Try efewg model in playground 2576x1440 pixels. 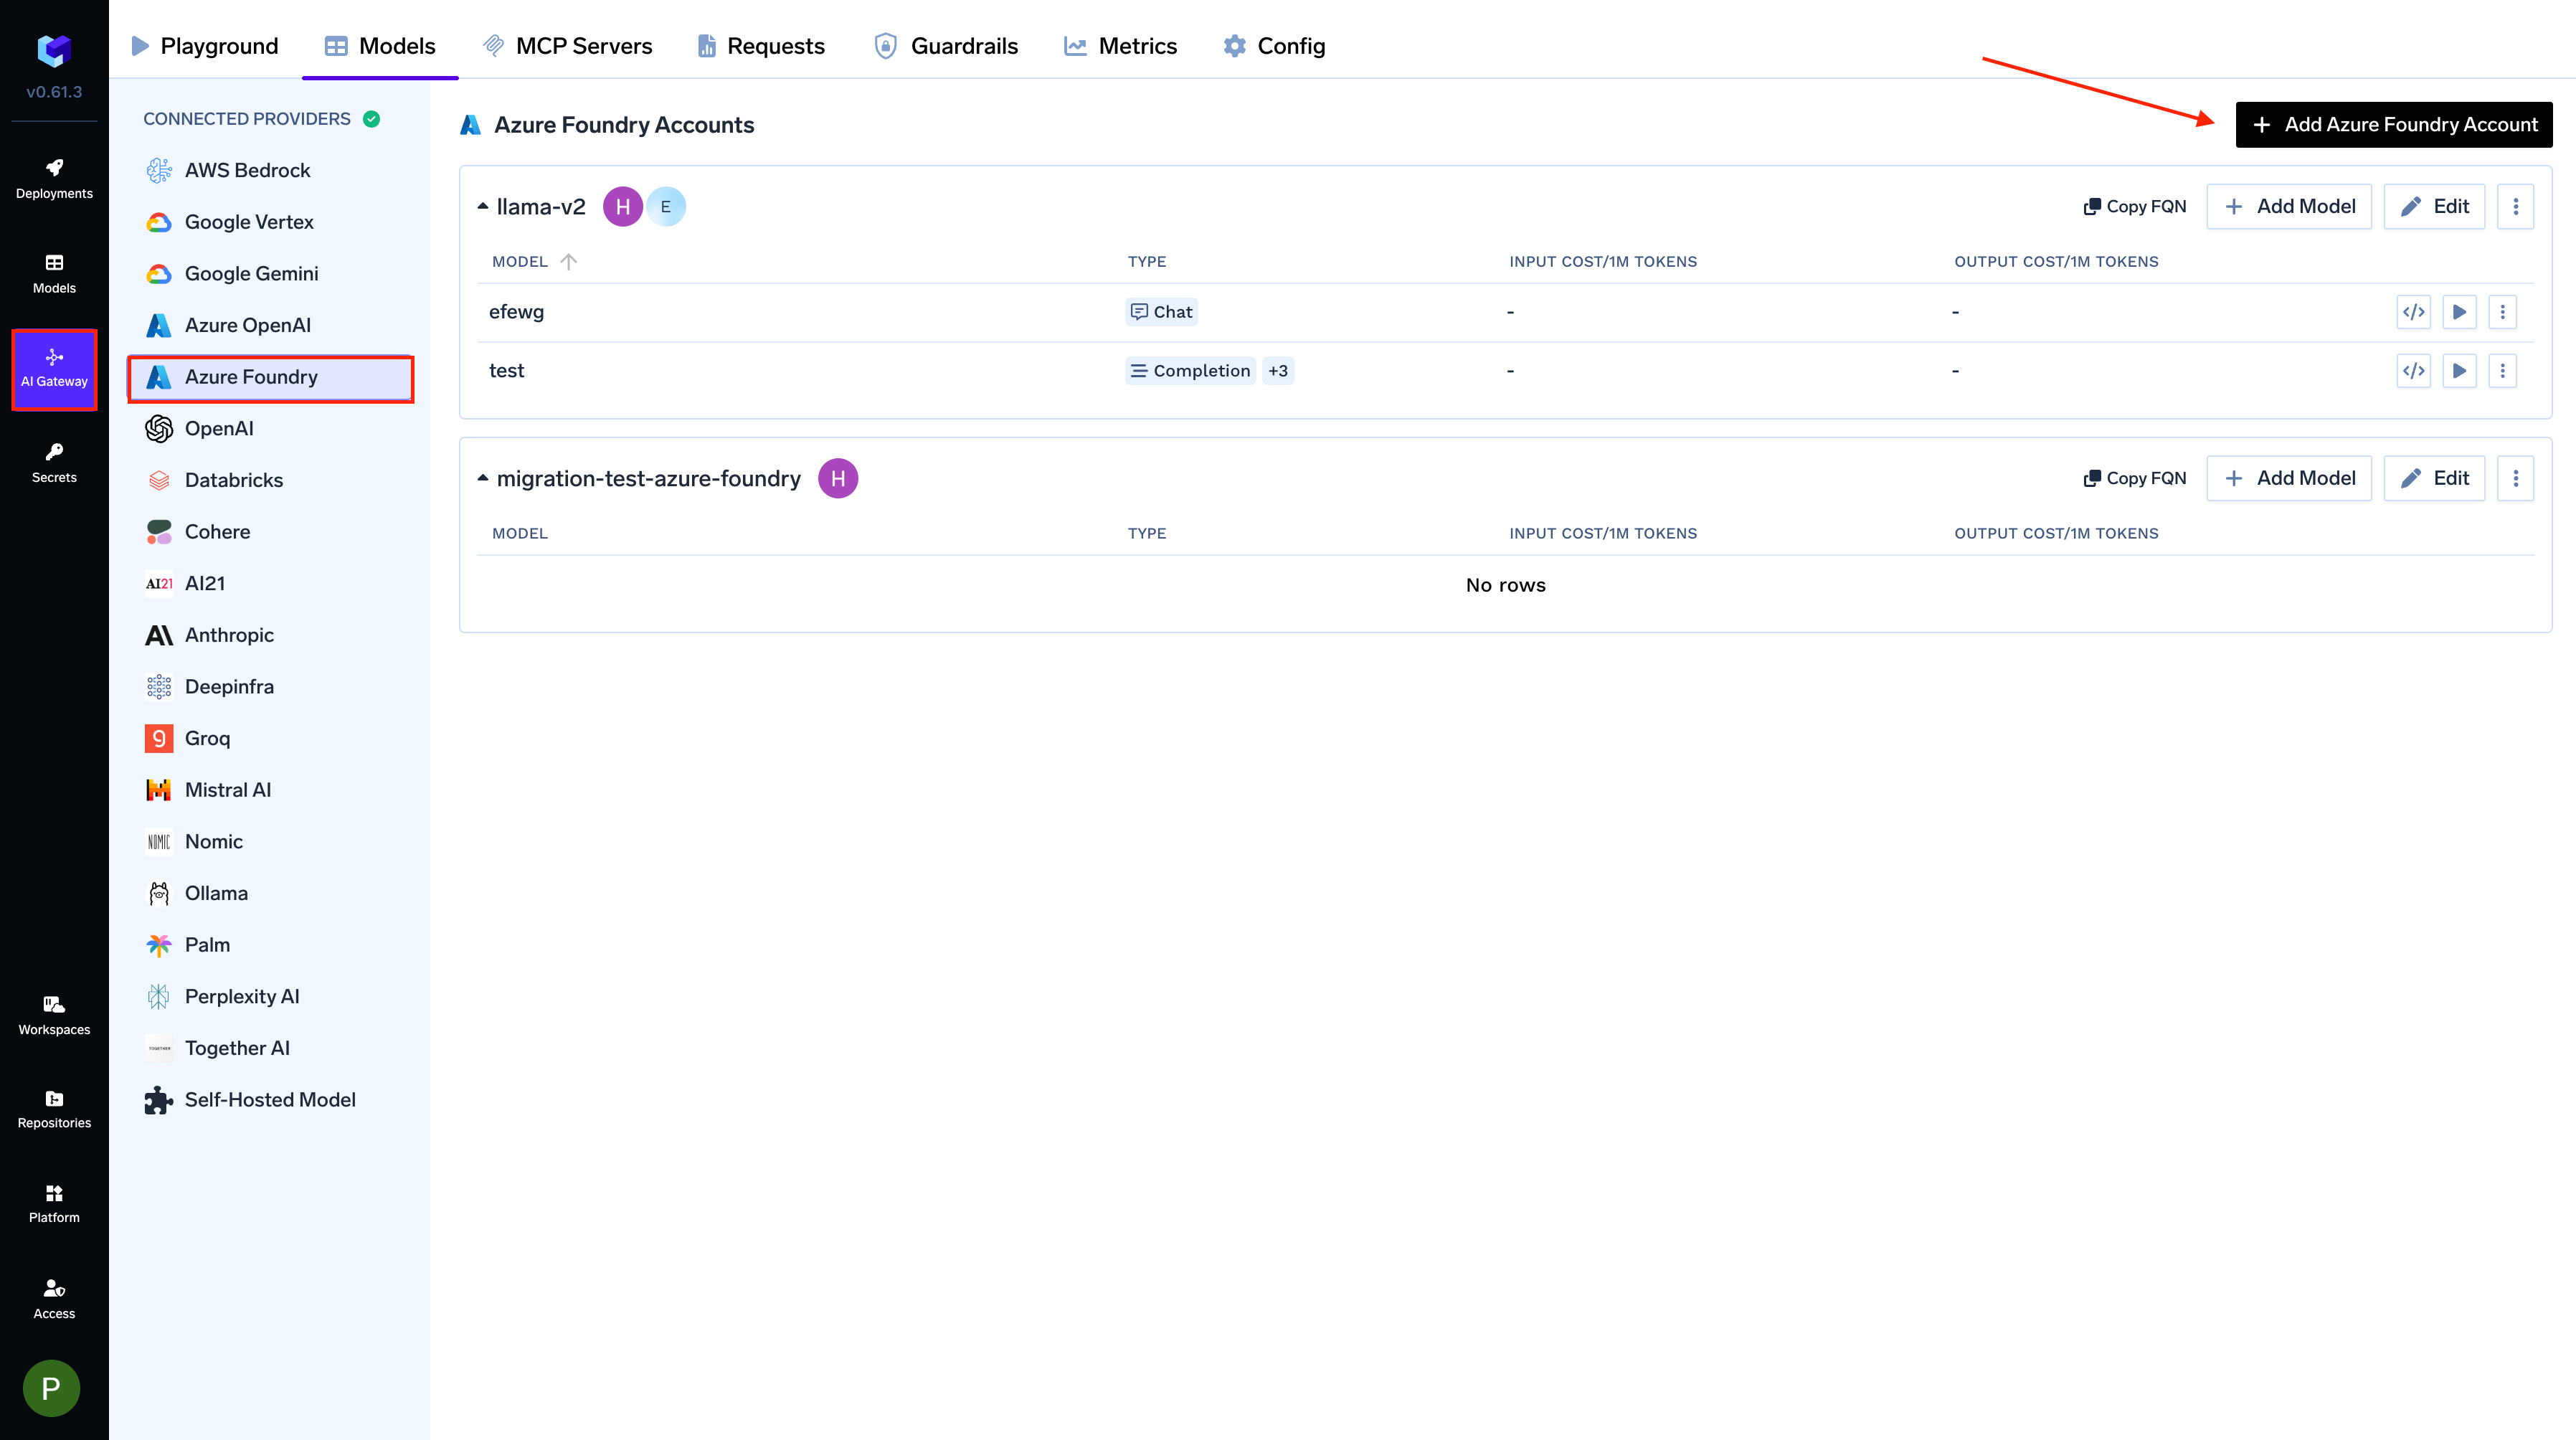(2459, 312)
